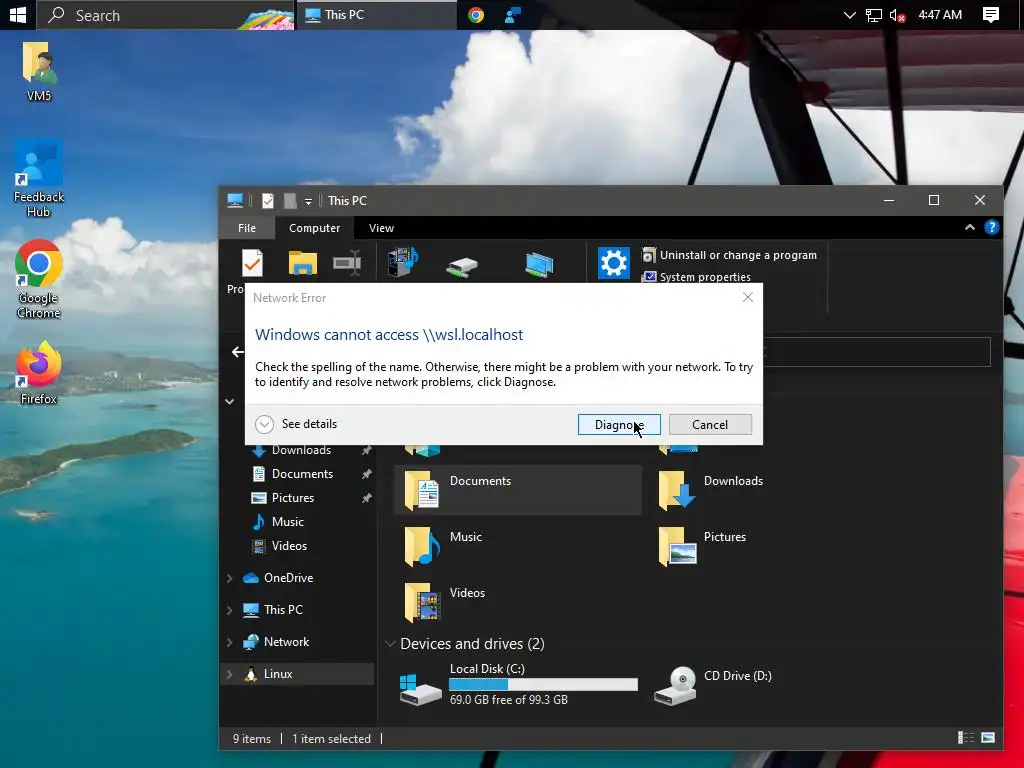Click the Diagnose button

[x=619, y=424]
